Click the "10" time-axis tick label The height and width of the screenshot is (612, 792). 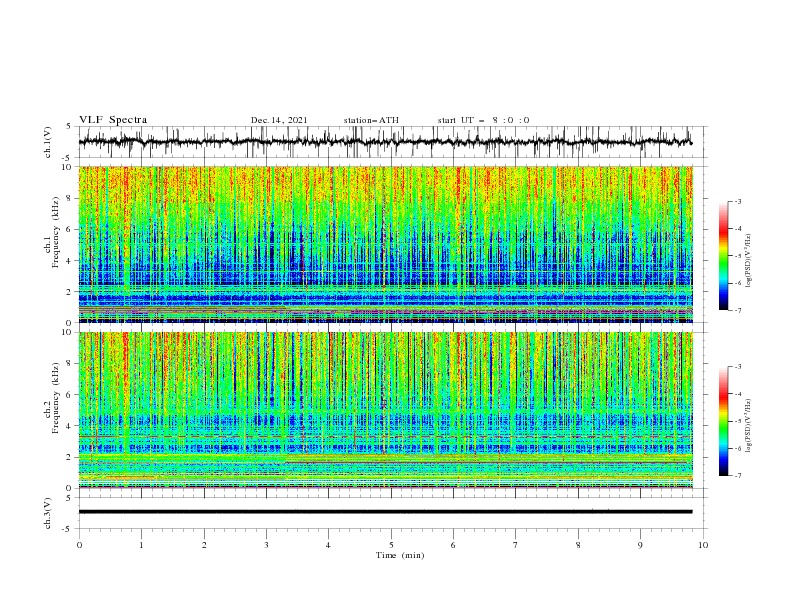tap(703, 545)
